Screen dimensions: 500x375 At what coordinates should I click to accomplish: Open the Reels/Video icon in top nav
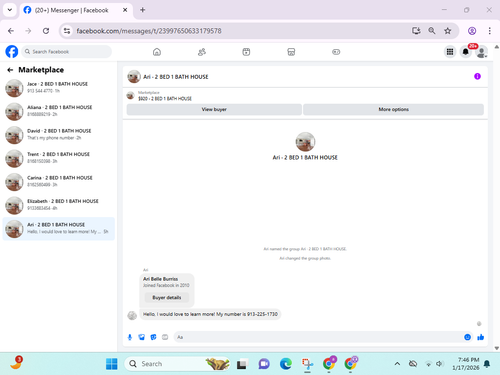[246, 52]
